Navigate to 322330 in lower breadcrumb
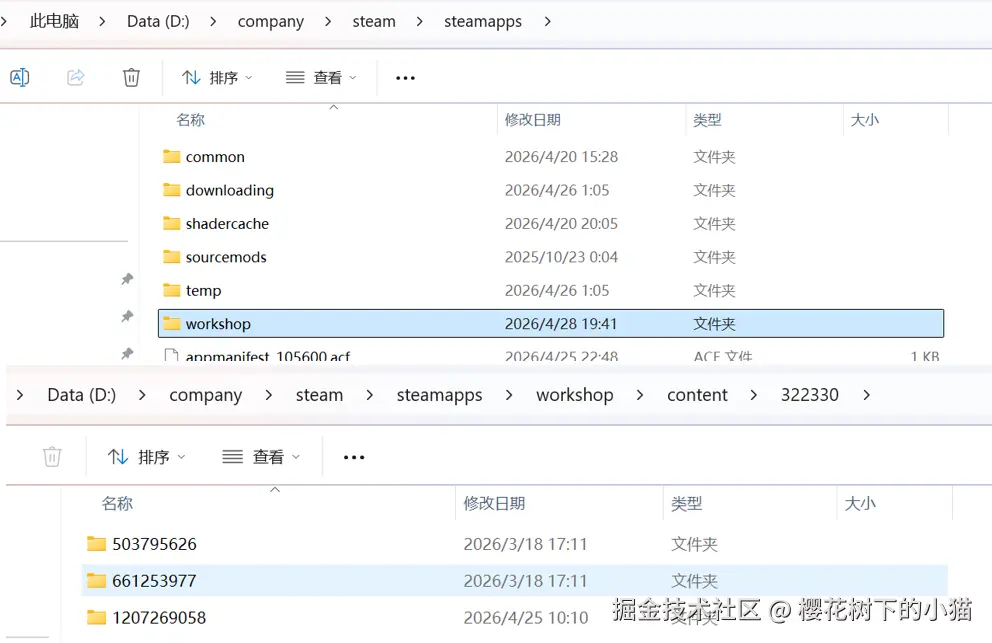 point(810,395)
